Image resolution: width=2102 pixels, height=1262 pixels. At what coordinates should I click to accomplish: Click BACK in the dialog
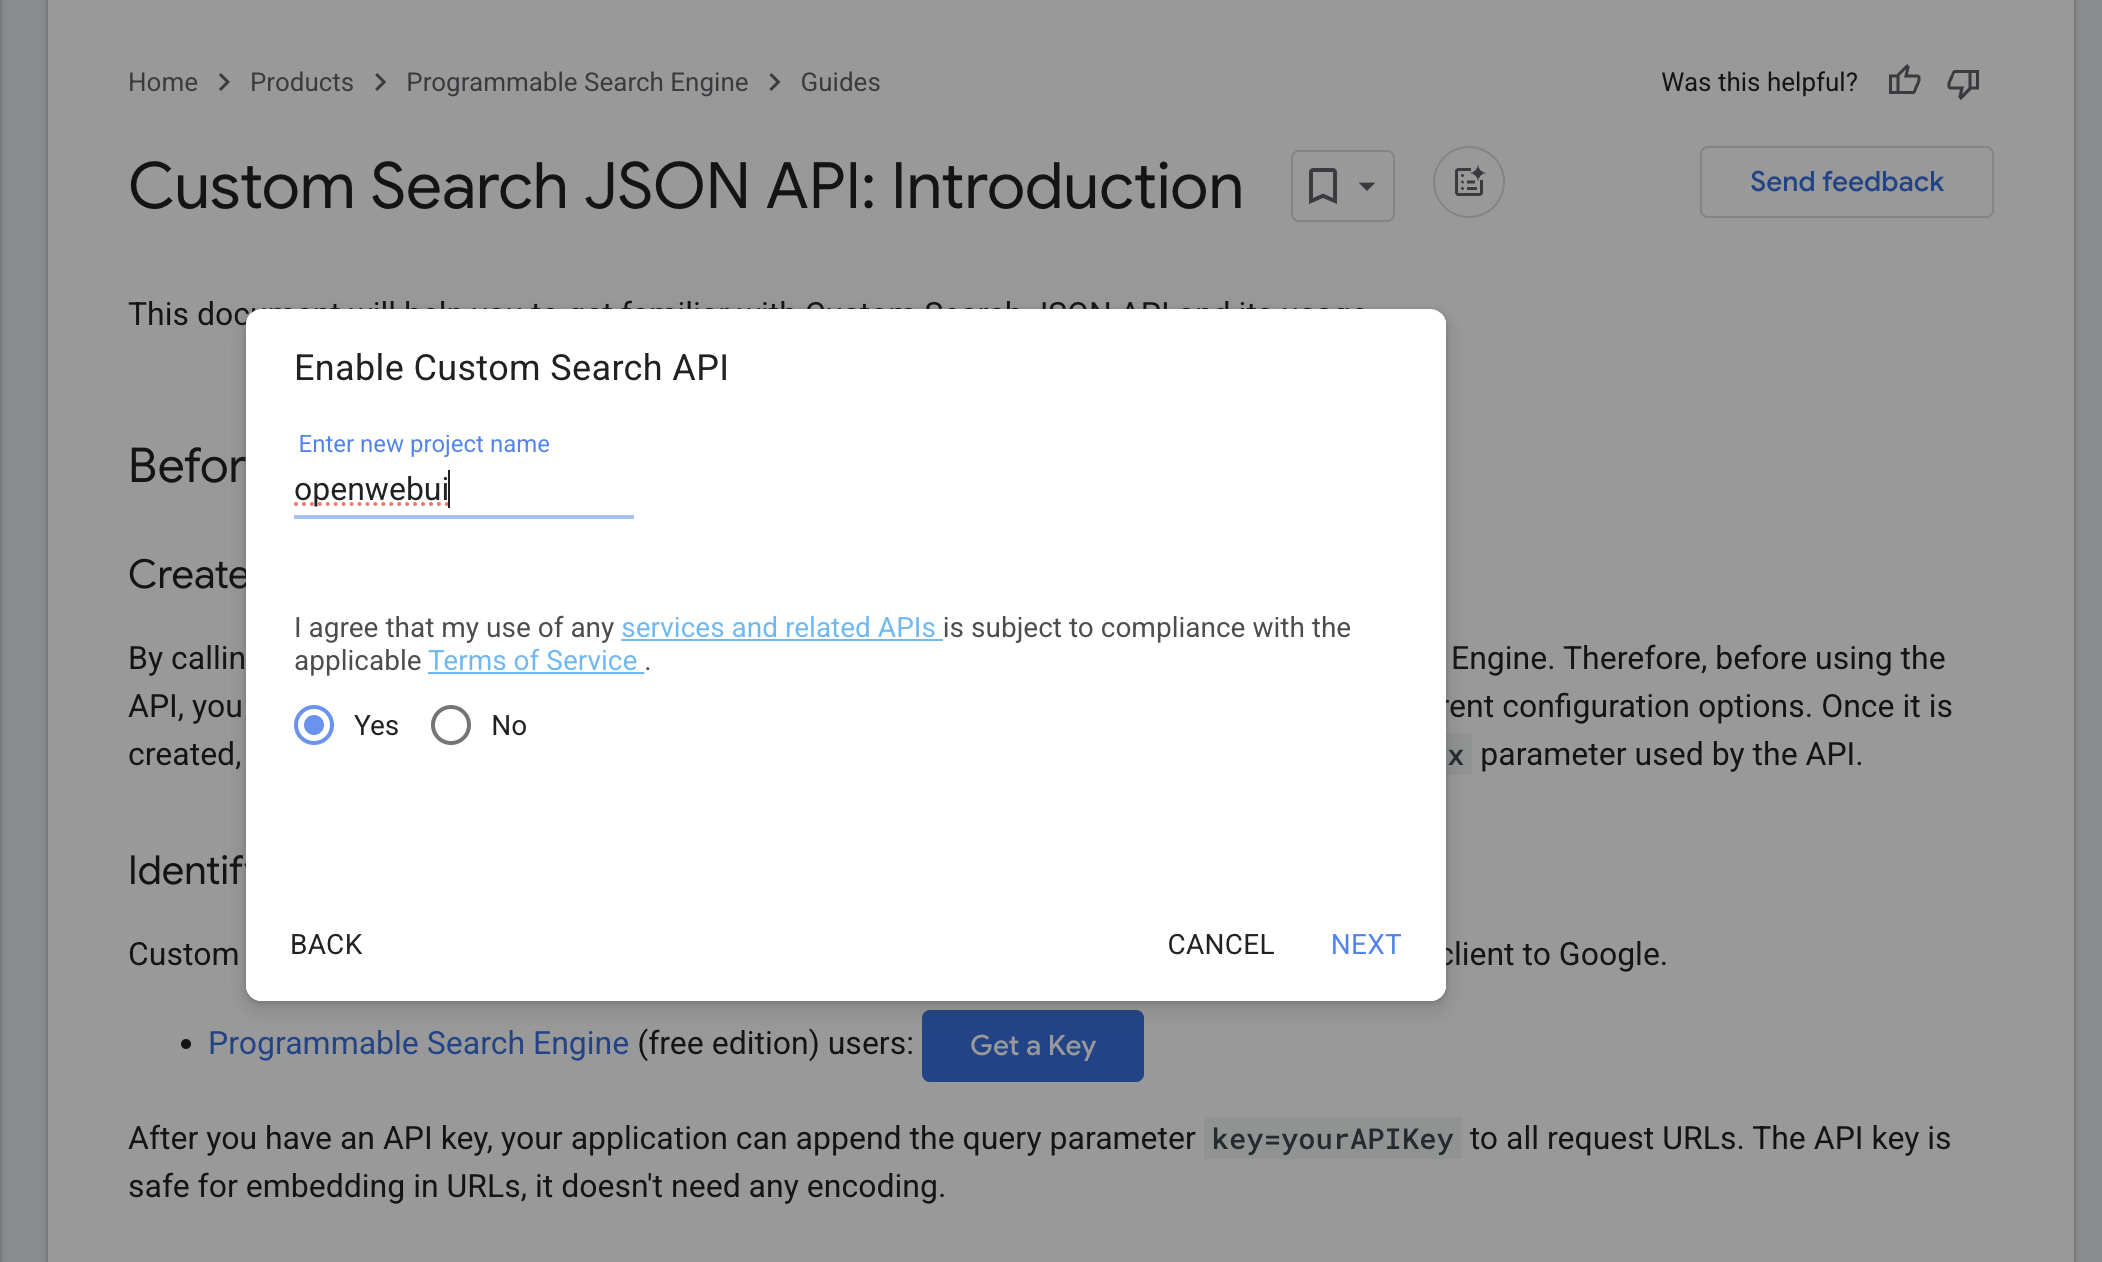326,944
